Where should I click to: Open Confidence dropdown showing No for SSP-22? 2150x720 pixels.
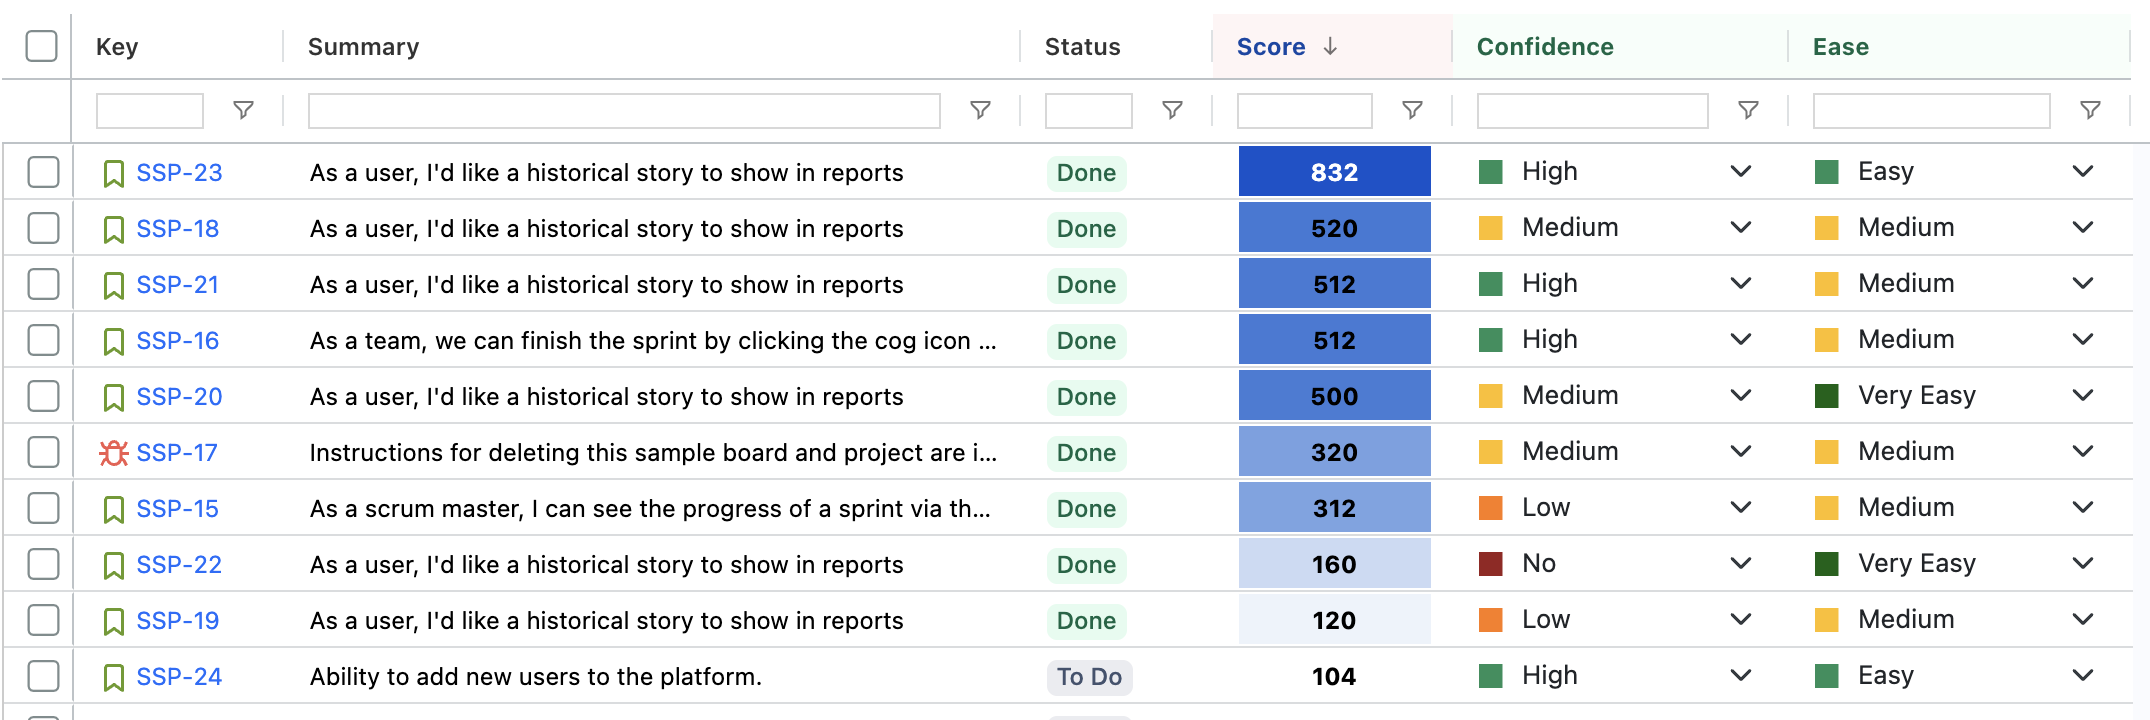click(1740, 564)
